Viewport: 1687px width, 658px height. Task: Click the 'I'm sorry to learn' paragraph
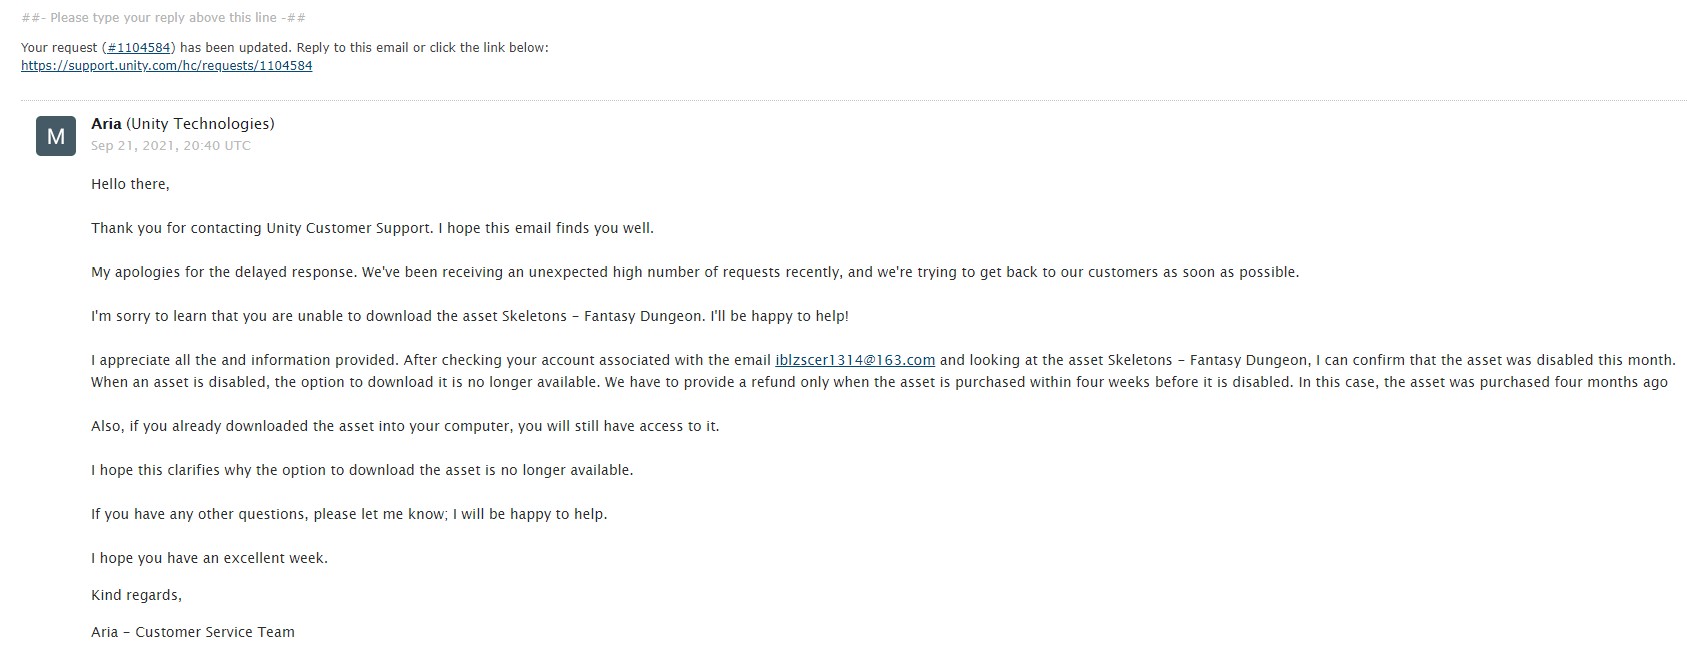click(x=470, y=316)
